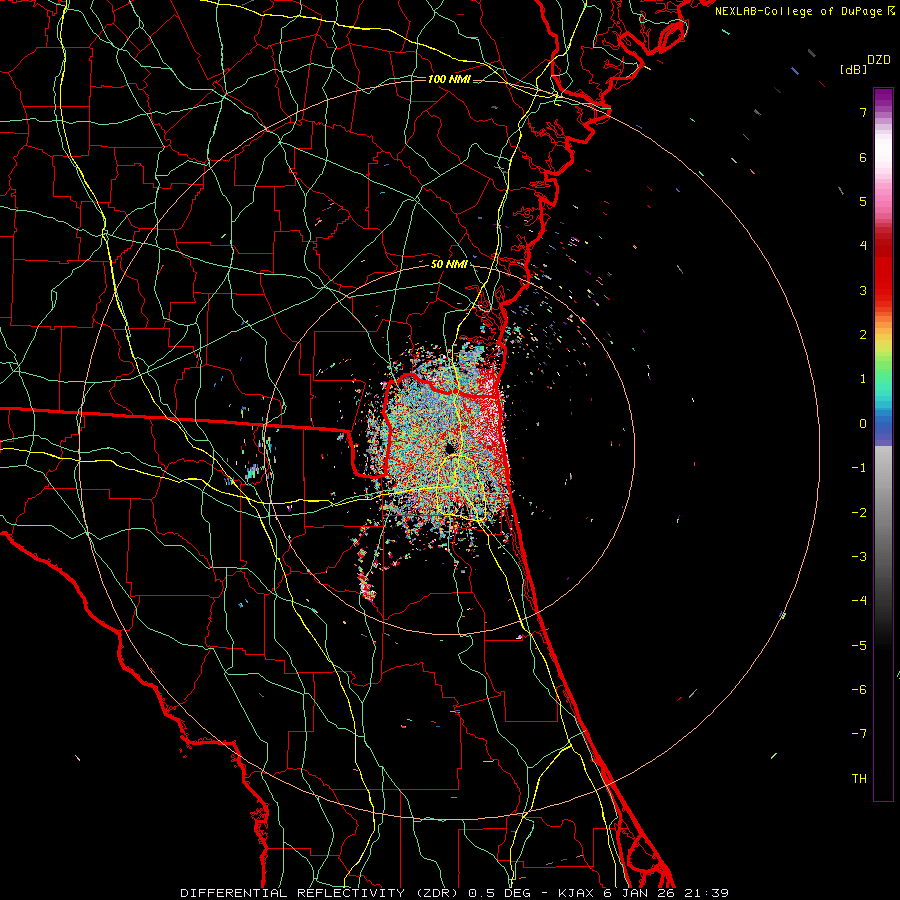Viewport: 900px width, 900px height.
Task: Click the colorbar value label '5'
Action: [x=863, y=201]
